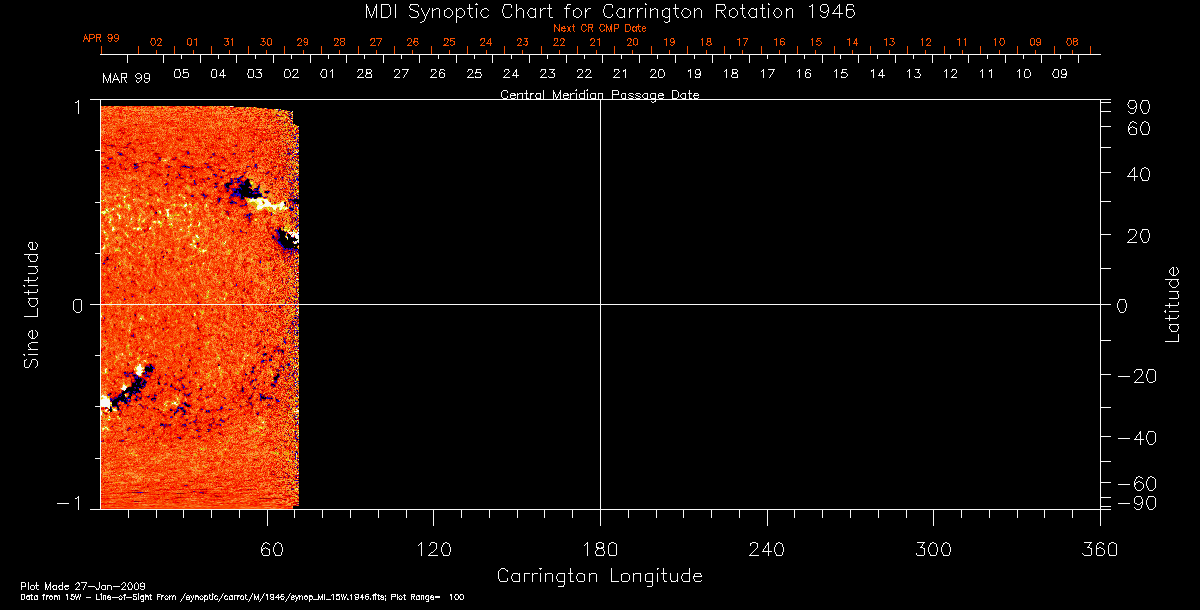Click the red 'APR 99' date label
The height and width of the screenshot is (610, 1200).
coord(101,38)
